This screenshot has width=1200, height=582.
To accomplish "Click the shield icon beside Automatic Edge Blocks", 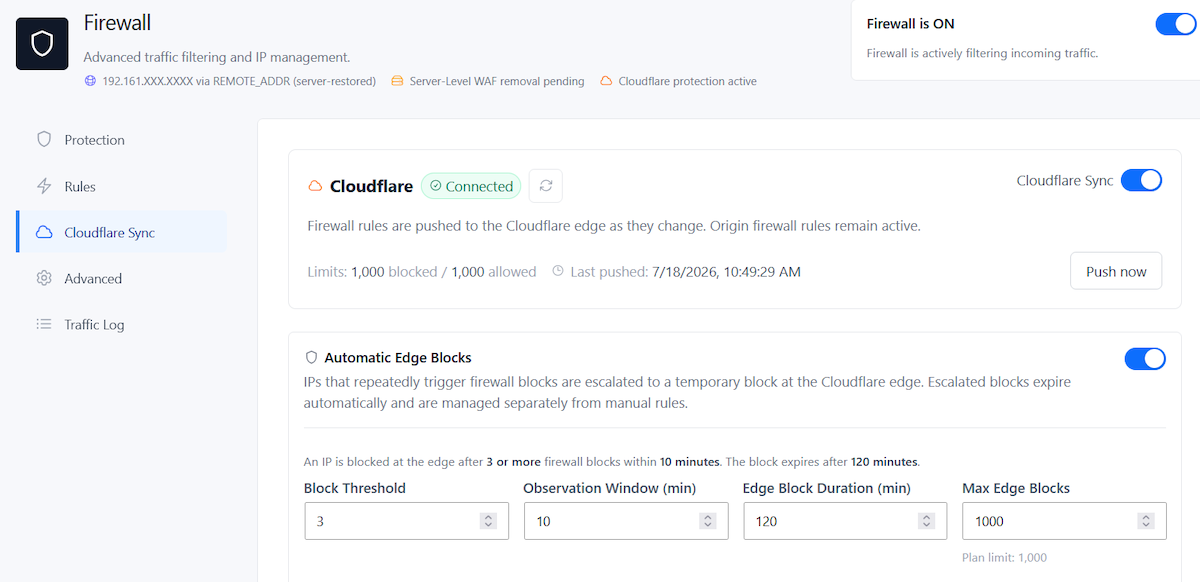I will 311,357.
